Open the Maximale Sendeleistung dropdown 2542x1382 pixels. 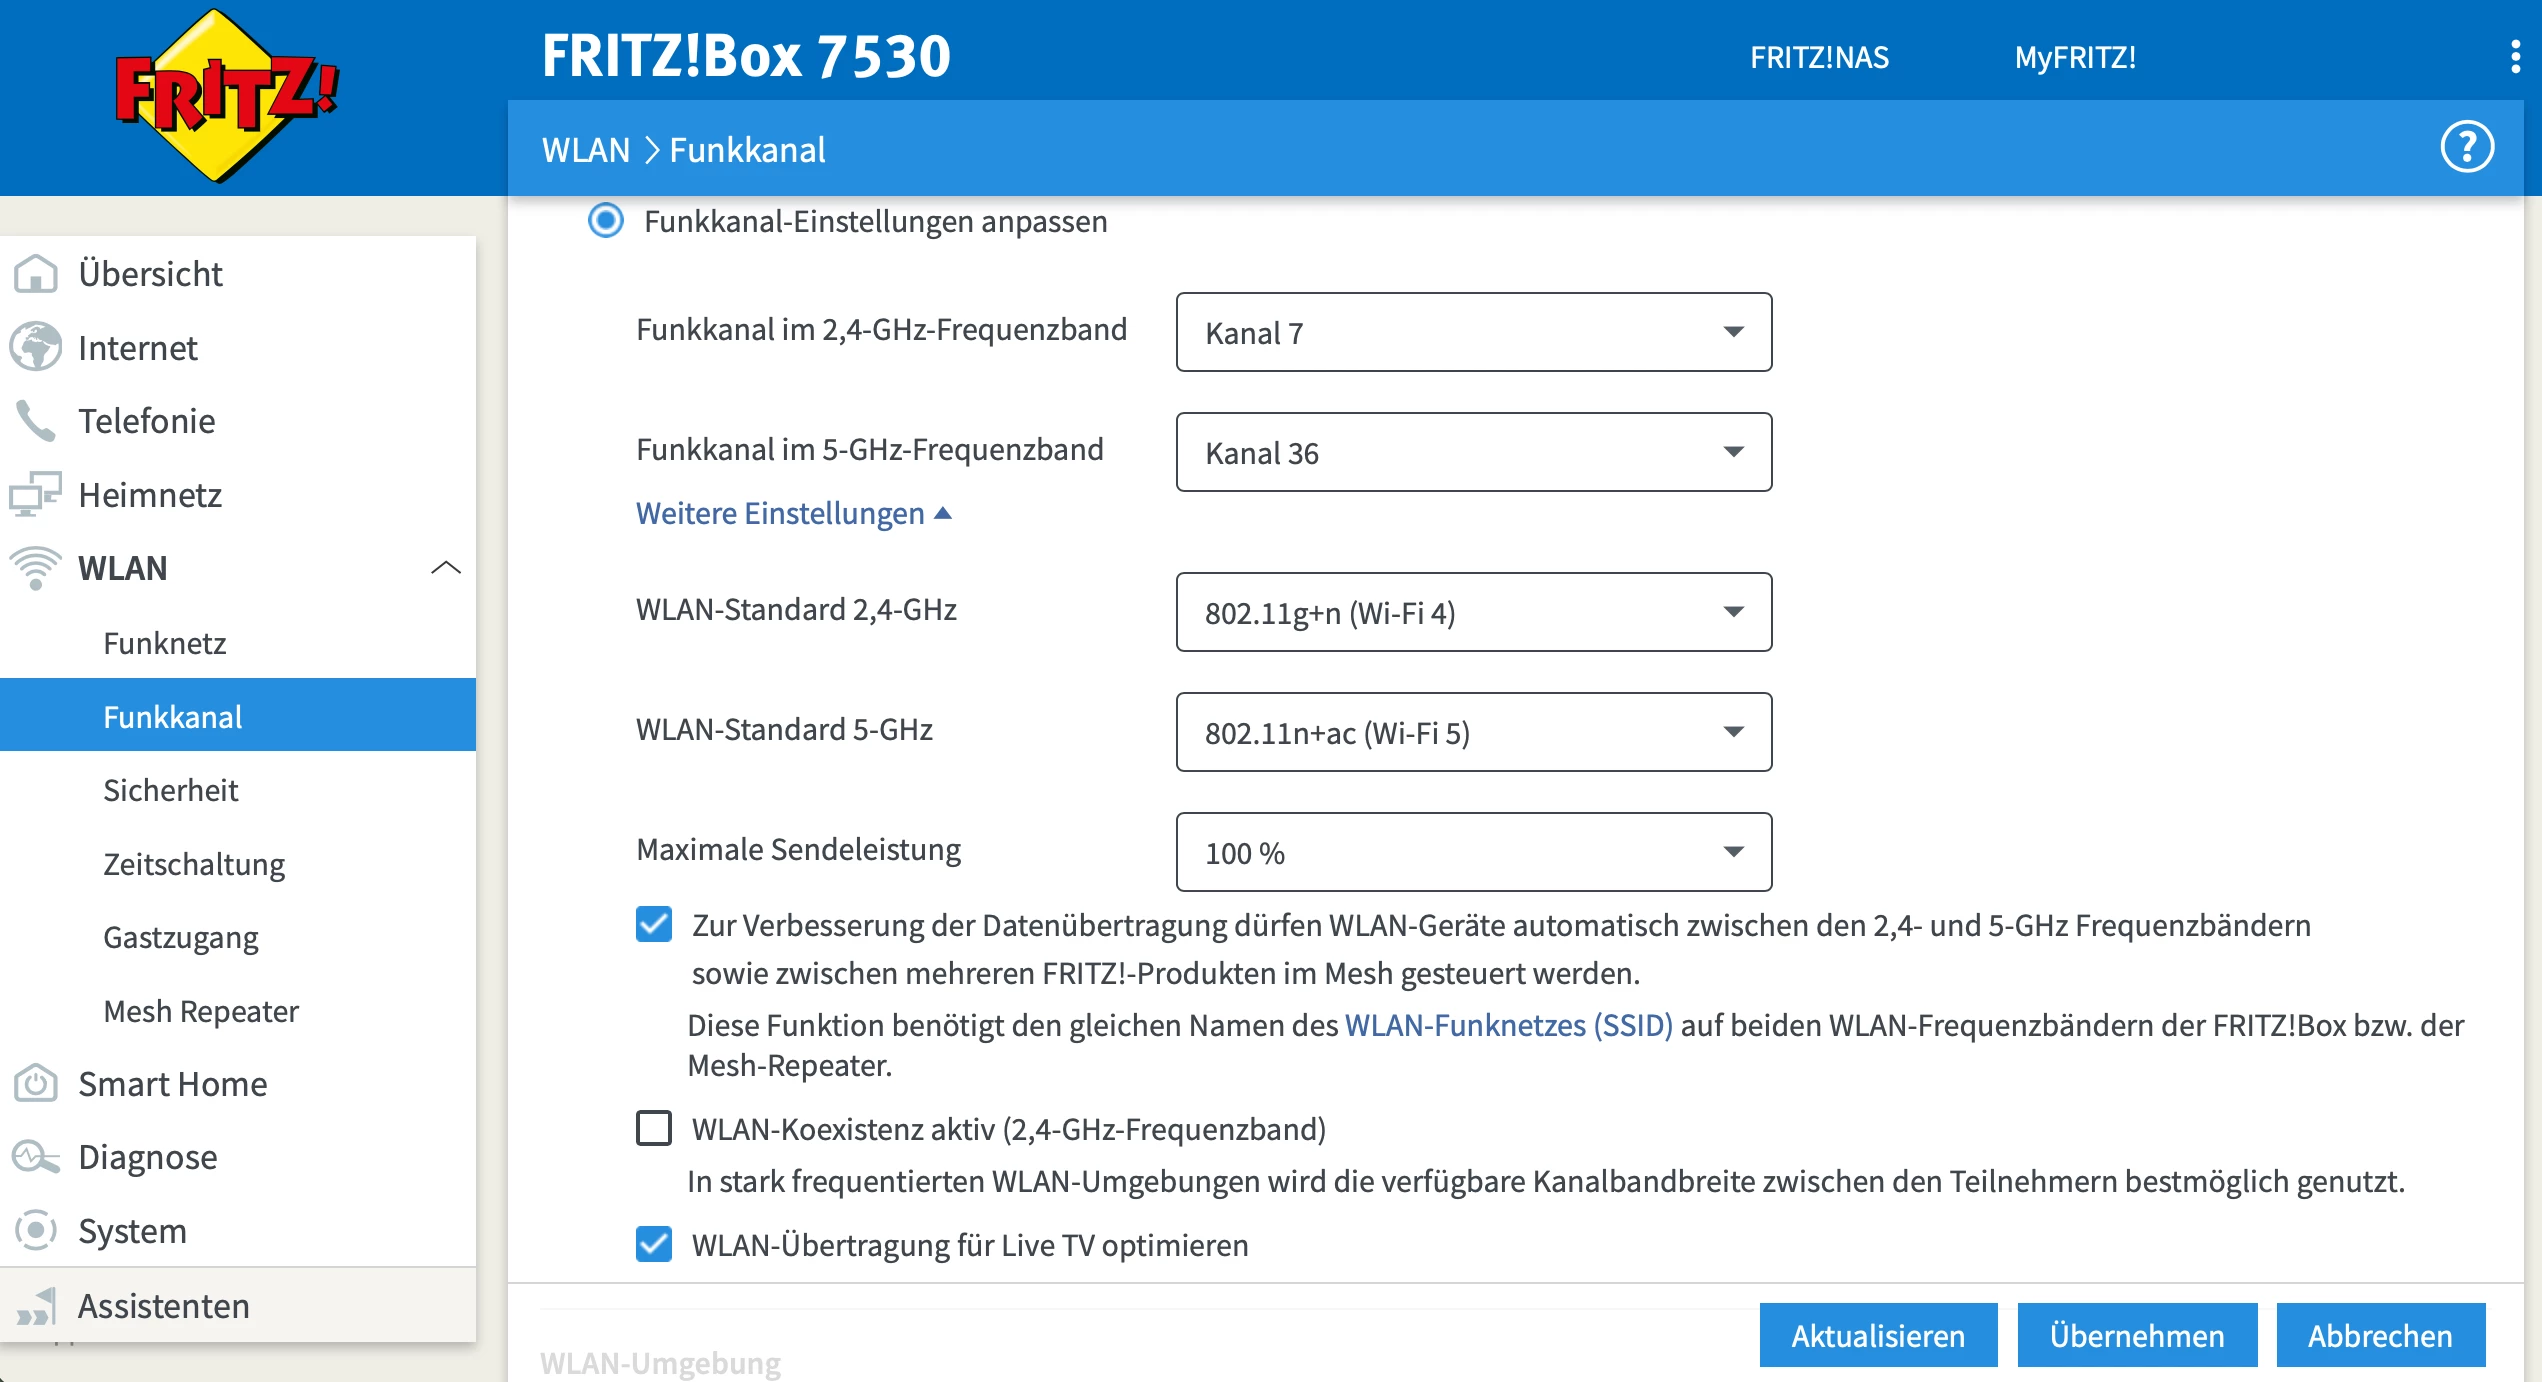point(1473,852)
